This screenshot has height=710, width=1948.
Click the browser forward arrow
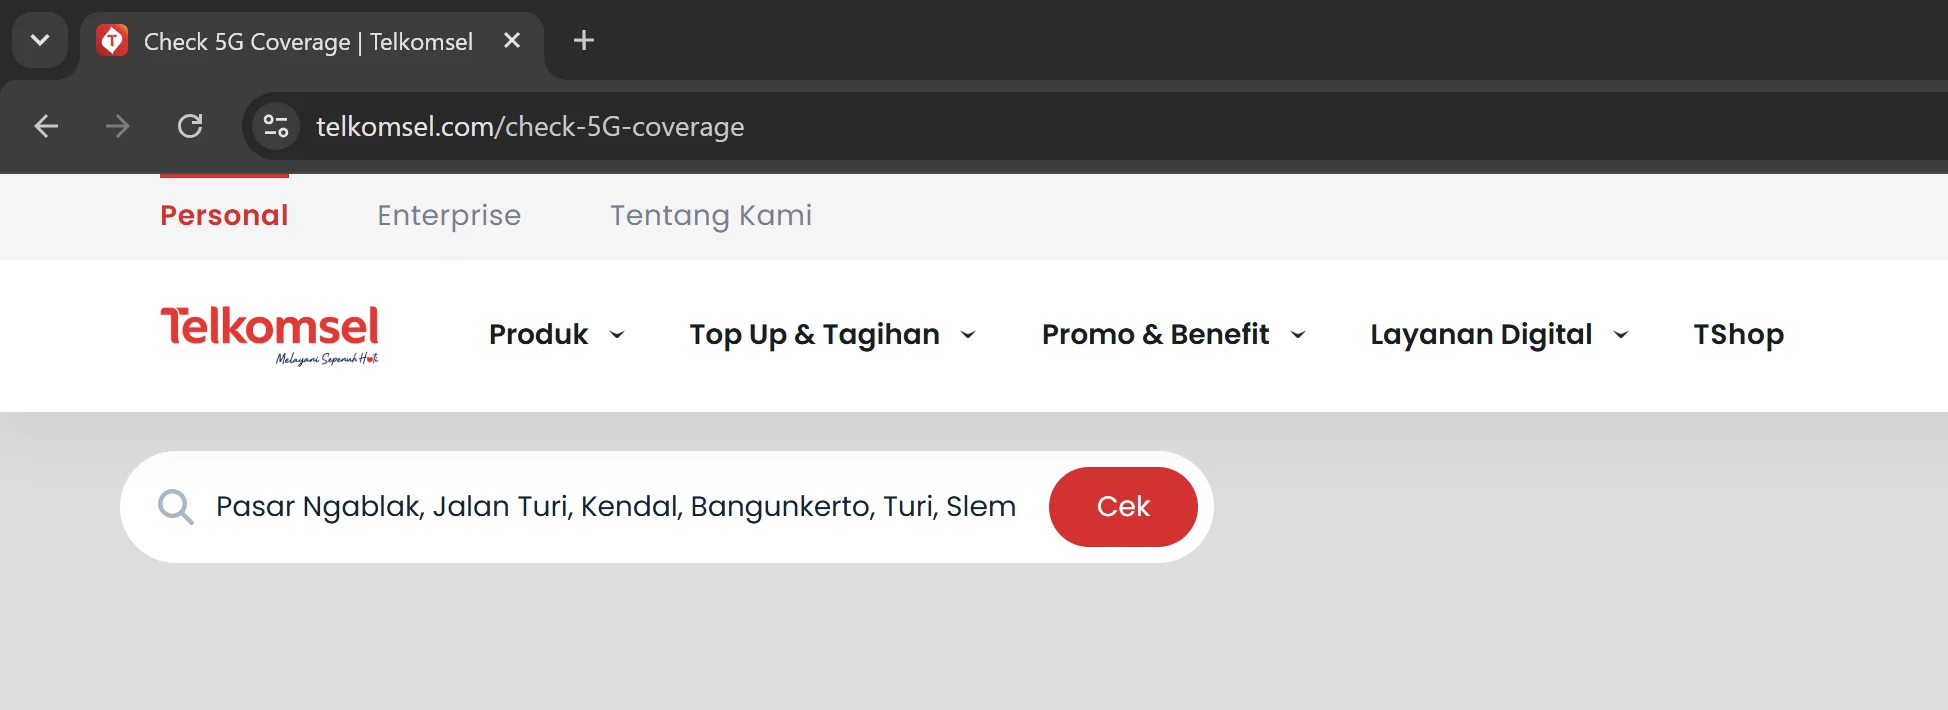(x=118, y=126)
